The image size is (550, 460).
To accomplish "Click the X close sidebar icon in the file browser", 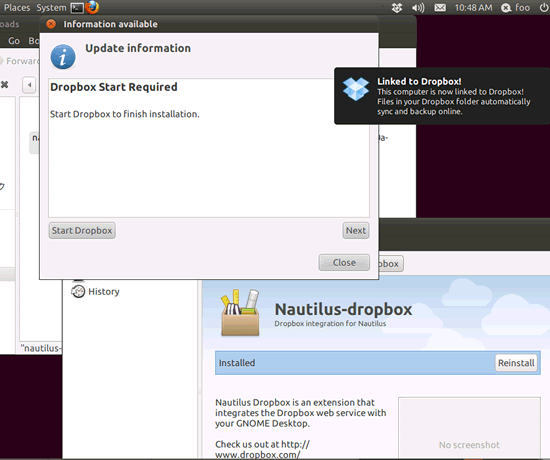I will tap(4, 85).
